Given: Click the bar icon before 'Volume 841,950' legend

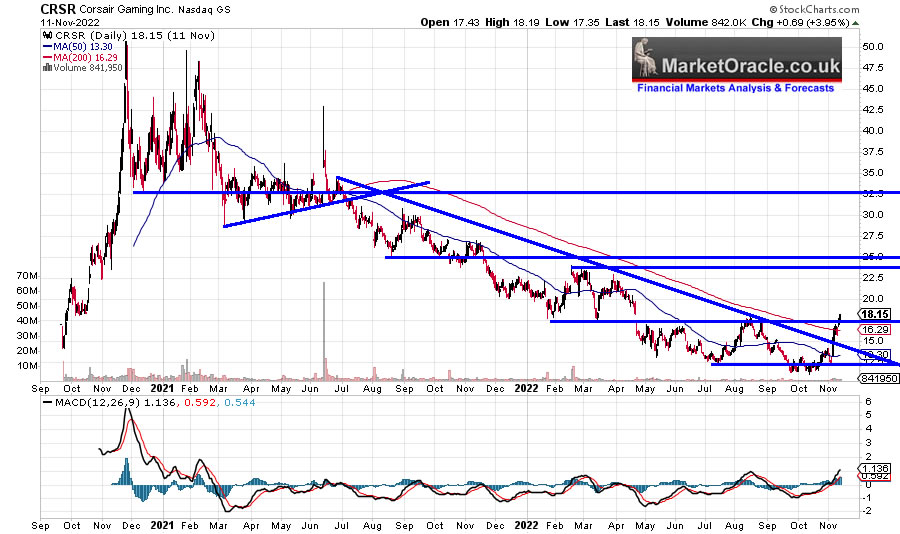Looking at the screenshot, I should tap(47, 68).
